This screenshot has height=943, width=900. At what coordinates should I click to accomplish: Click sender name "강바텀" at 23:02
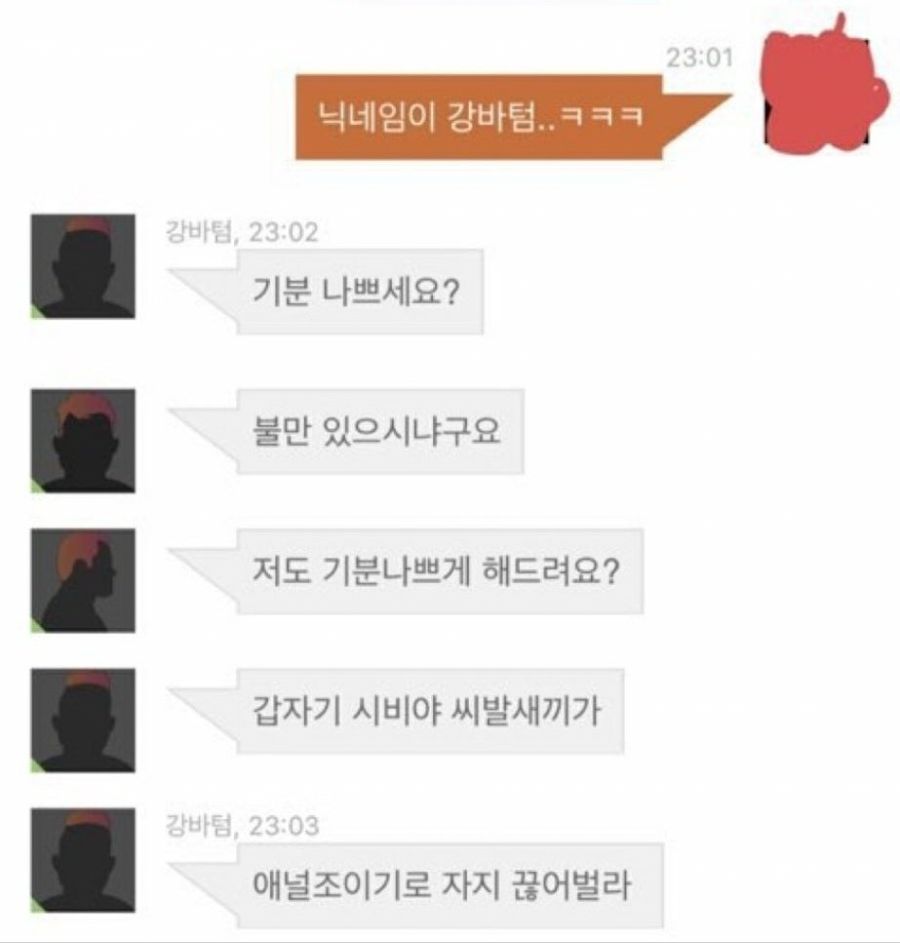pyautogui.click(x=198, y=232)
